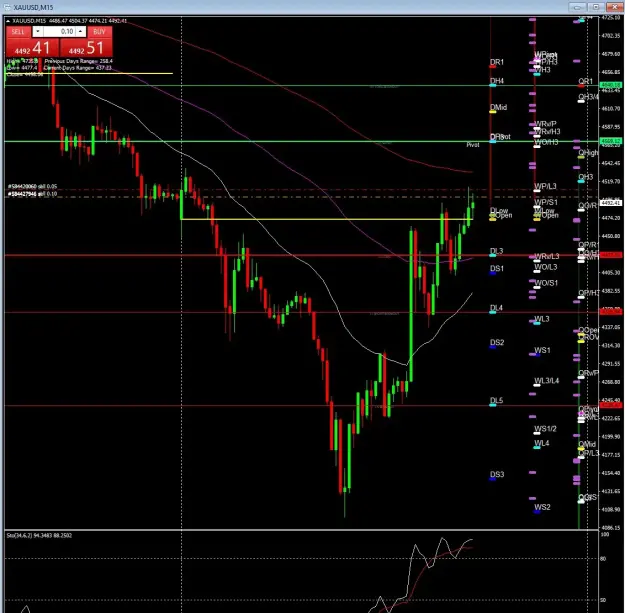The height and width of the screenshot is (613, 625).
Task: Click the 4492 41 sell price tile
Action: pos(32,49)
